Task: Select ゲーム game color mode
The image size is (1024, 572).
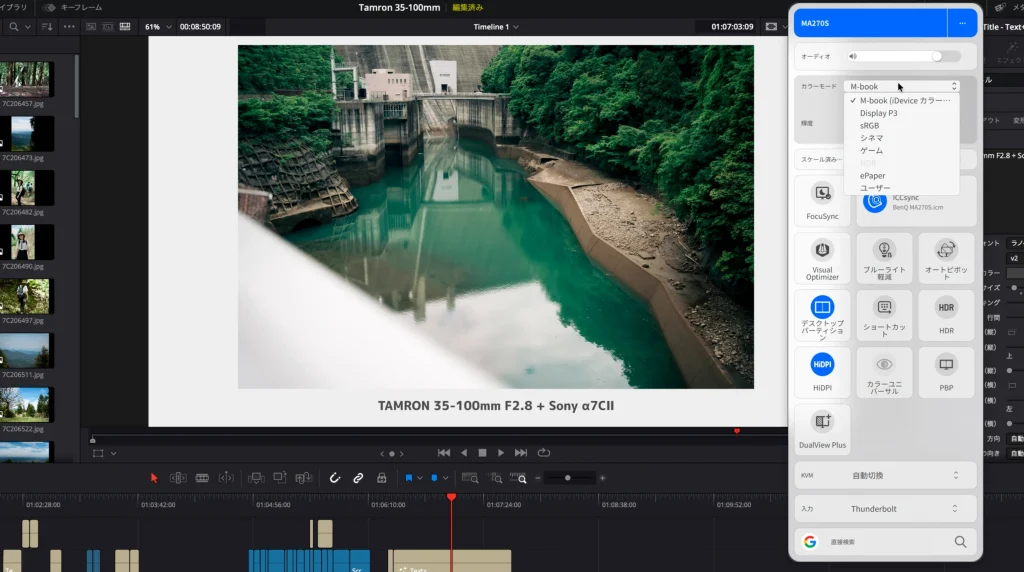Action: click(x=871, y=150)
